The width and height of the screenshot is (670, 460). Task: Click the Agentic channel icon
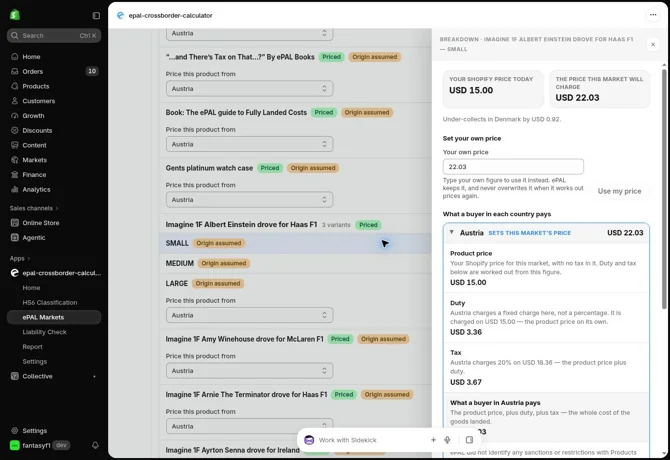(x=15, y=237)
